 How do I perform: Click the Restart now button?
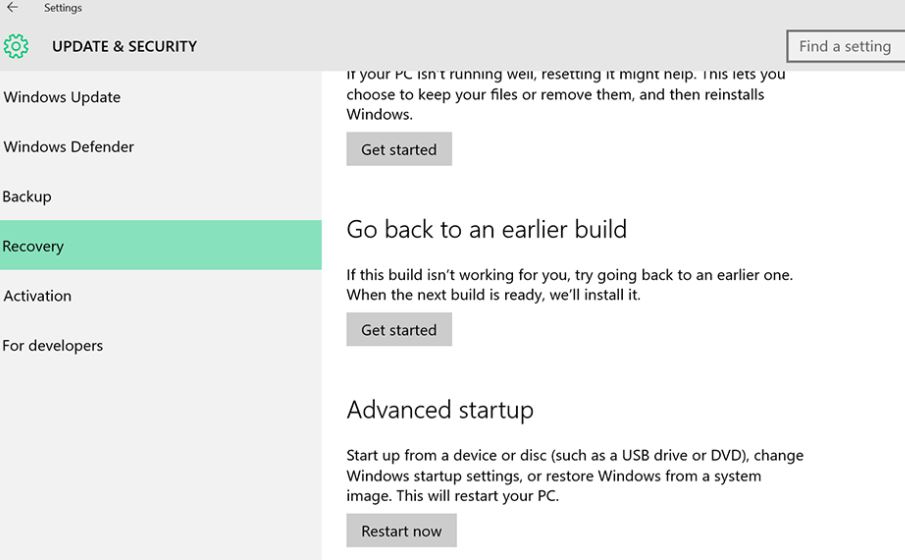(401, 531)
